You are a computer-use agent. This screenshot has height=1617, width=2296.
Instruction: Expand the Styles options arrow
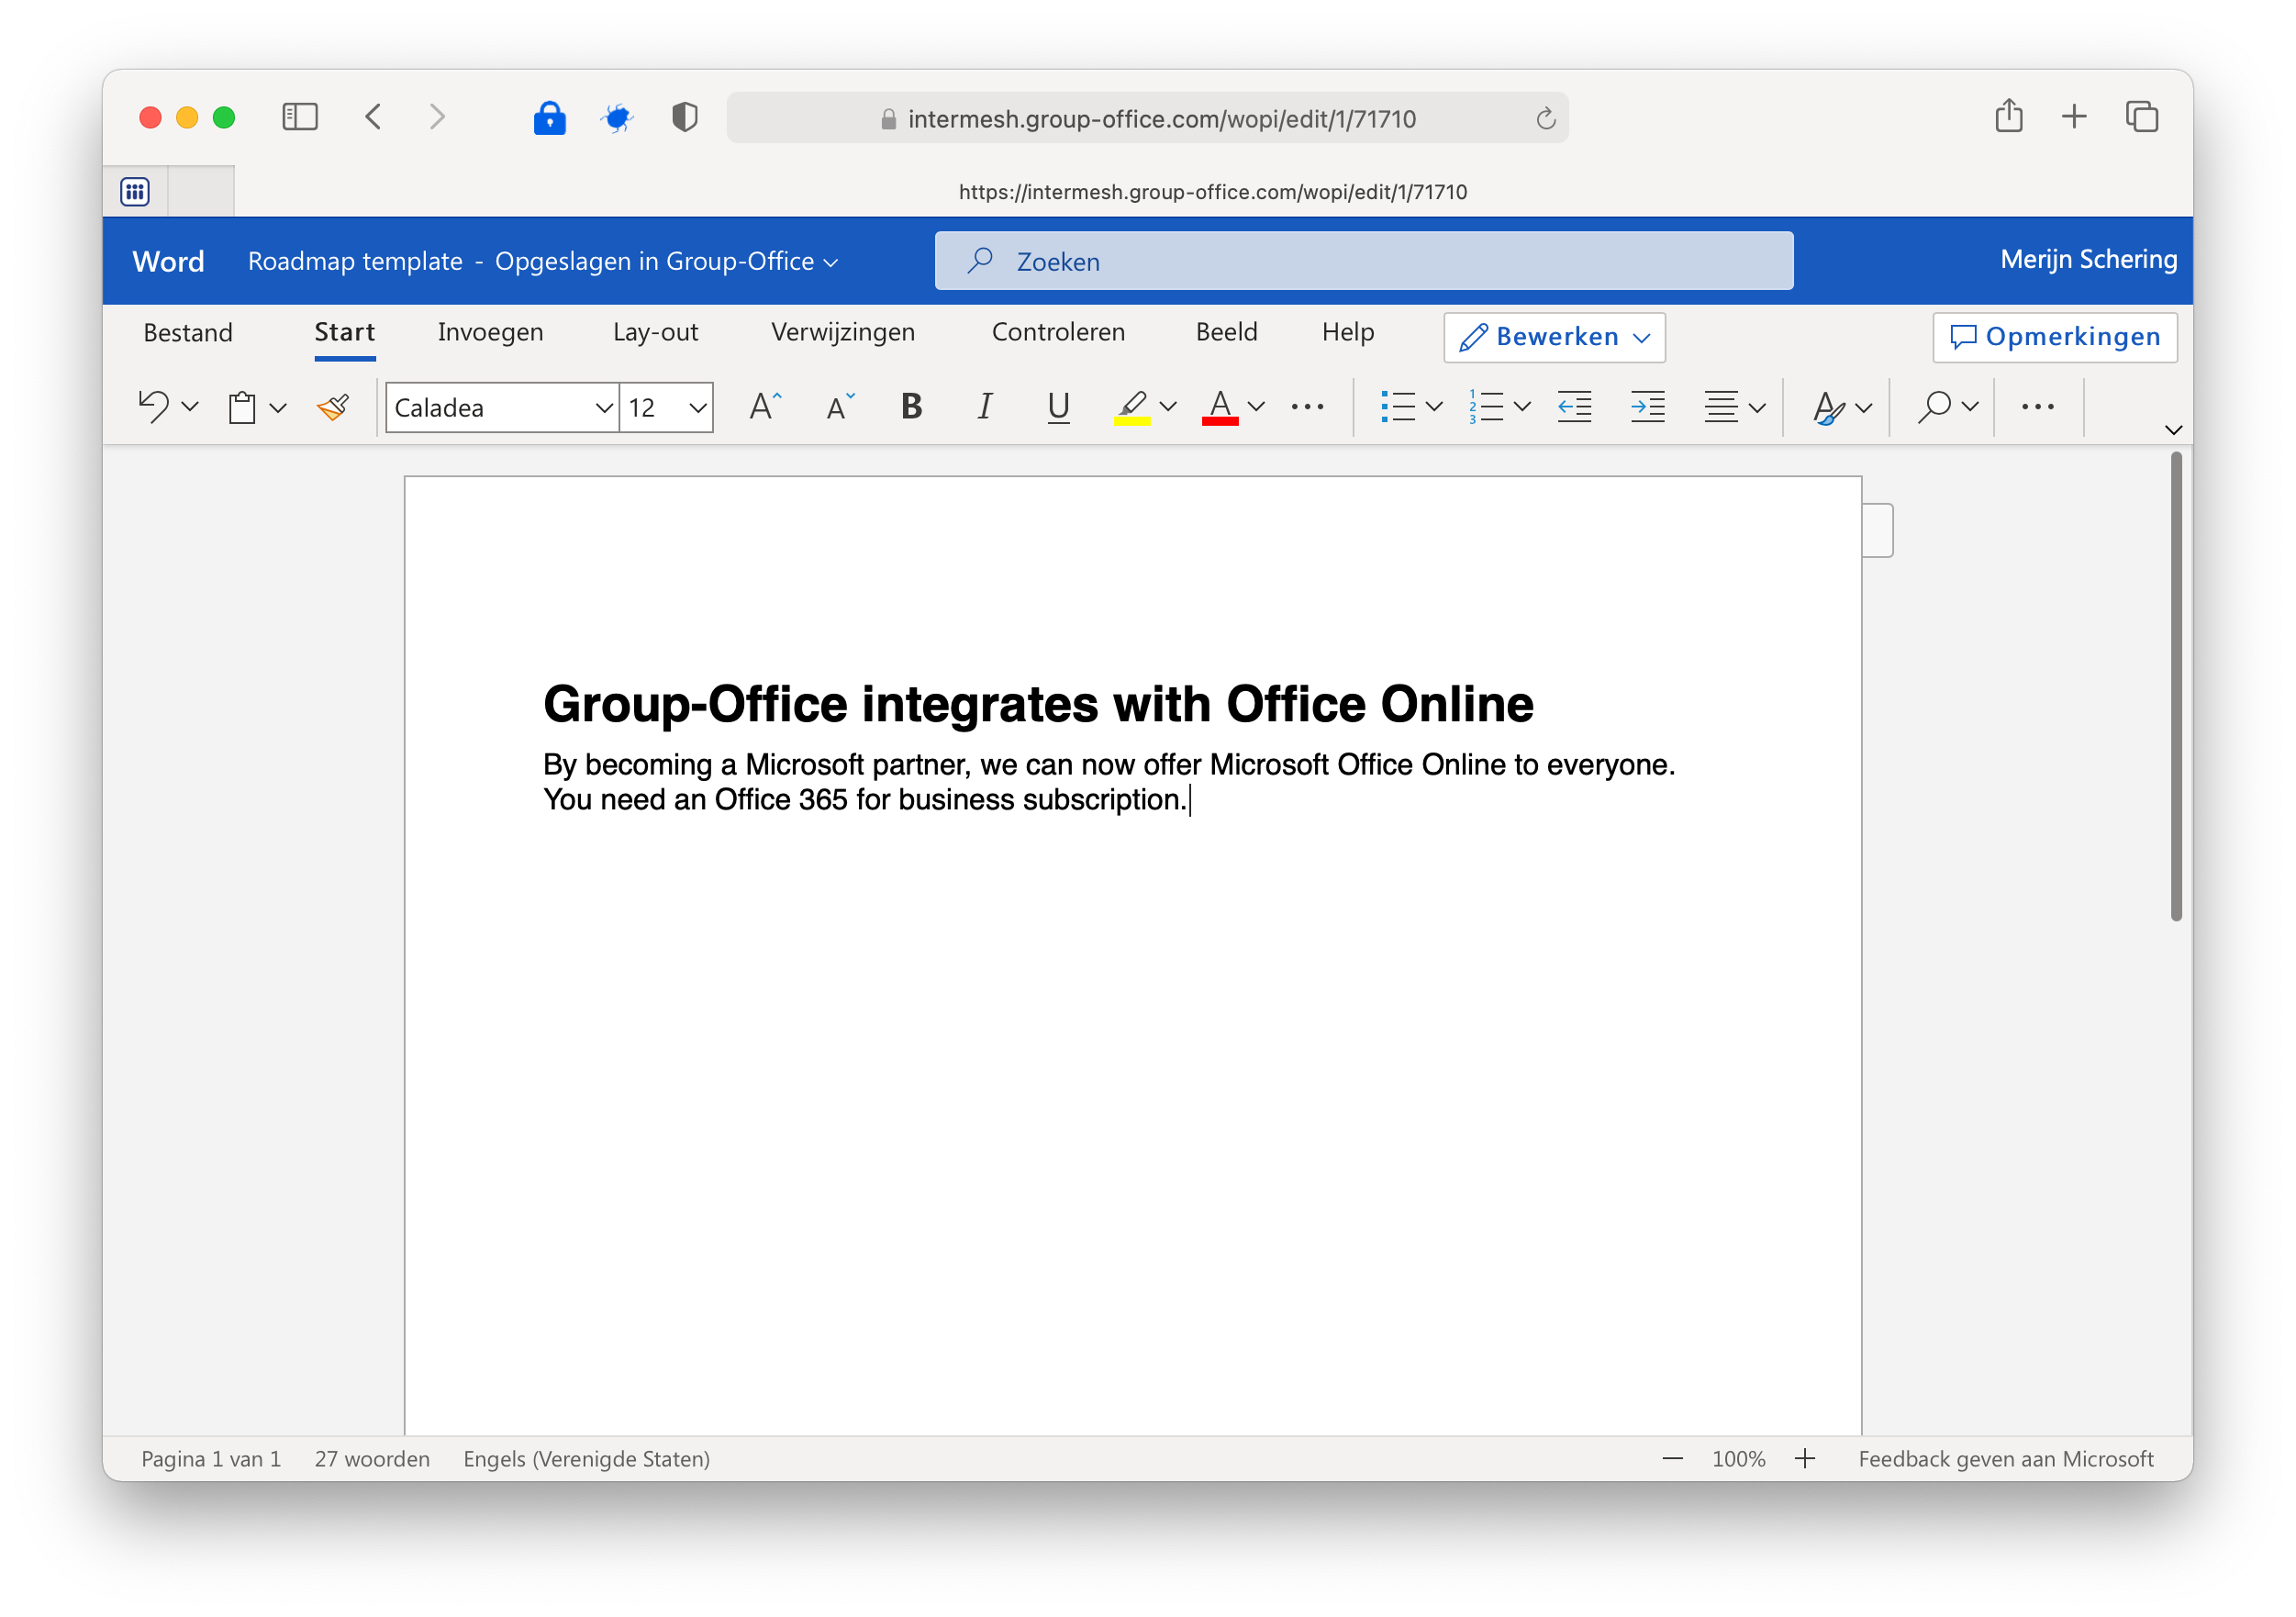tap(1863, 407)
